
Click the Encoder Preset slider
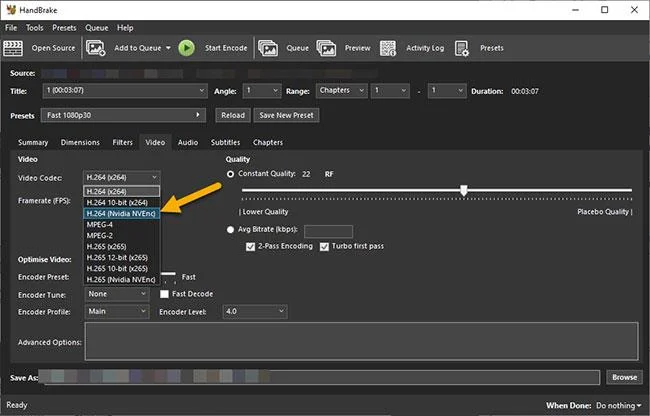pos(169,276)
